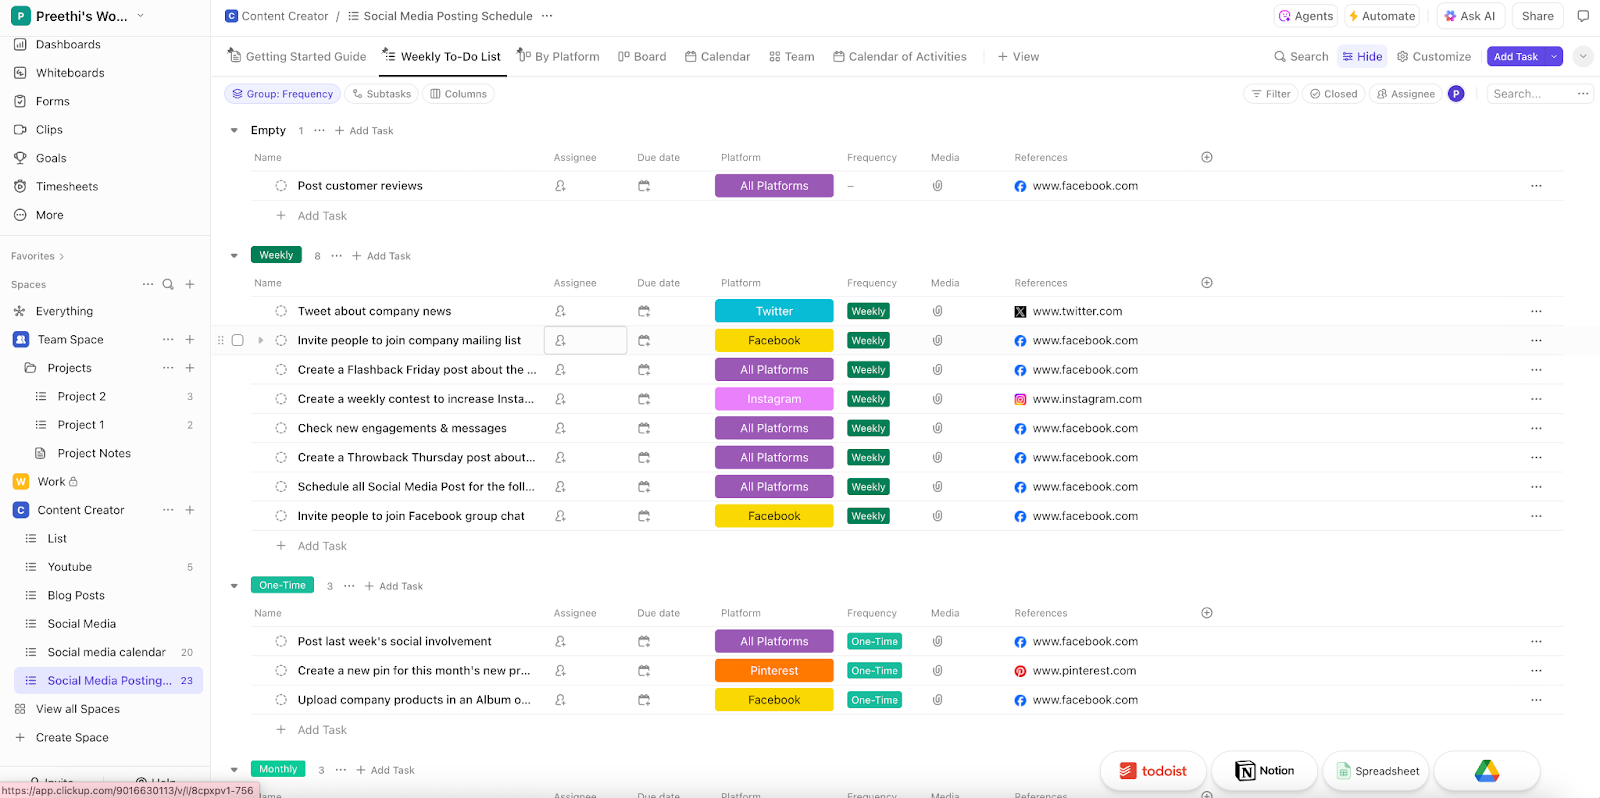The width and height of the screenshot is (1600, 798).
Task: Open the comments chat icon at top right
Action: coord(1583,16)
